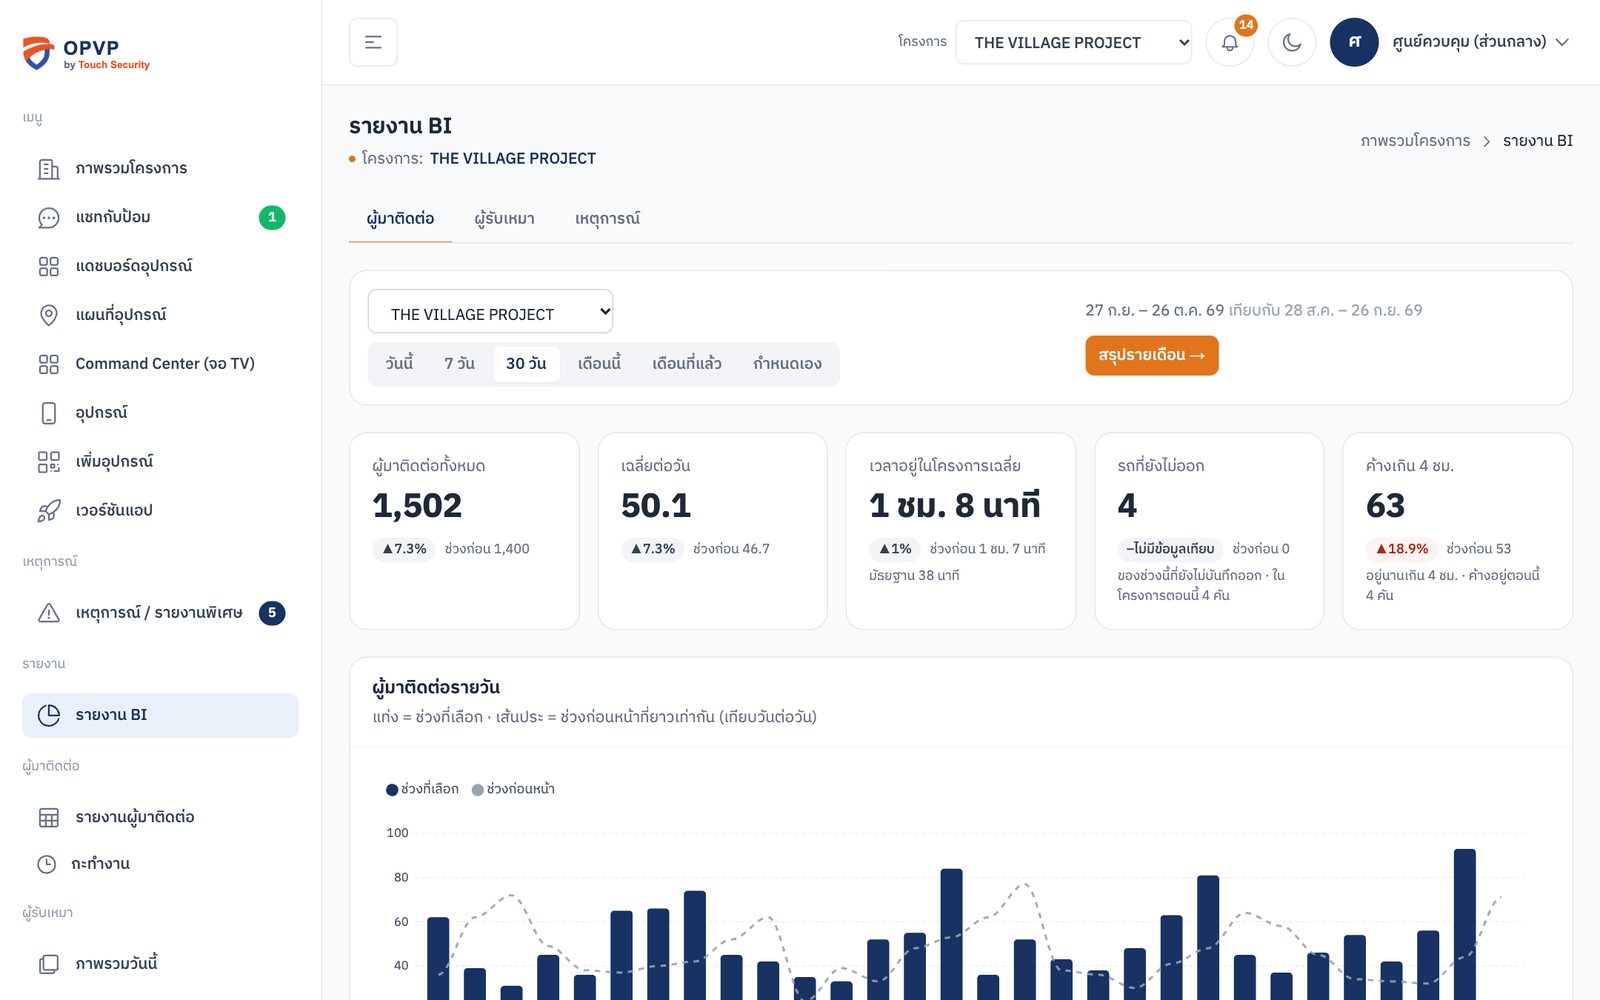Screen dimensions: 1600x1000
Task: Go to ภาพรวมโครงการ breadcrumb link
Action: click(1415, 141)
